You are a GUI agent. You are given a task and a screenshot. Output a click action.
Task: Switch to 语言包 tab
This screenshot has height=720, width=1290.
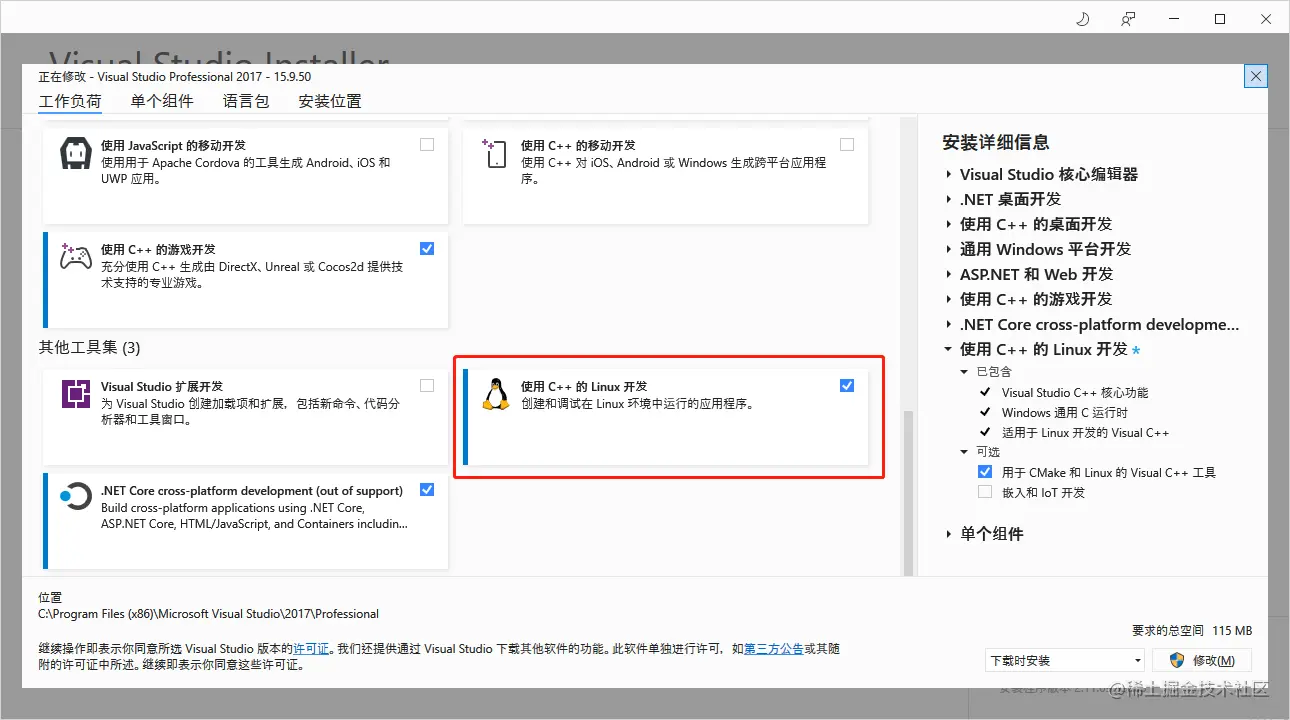click(246, 101)
